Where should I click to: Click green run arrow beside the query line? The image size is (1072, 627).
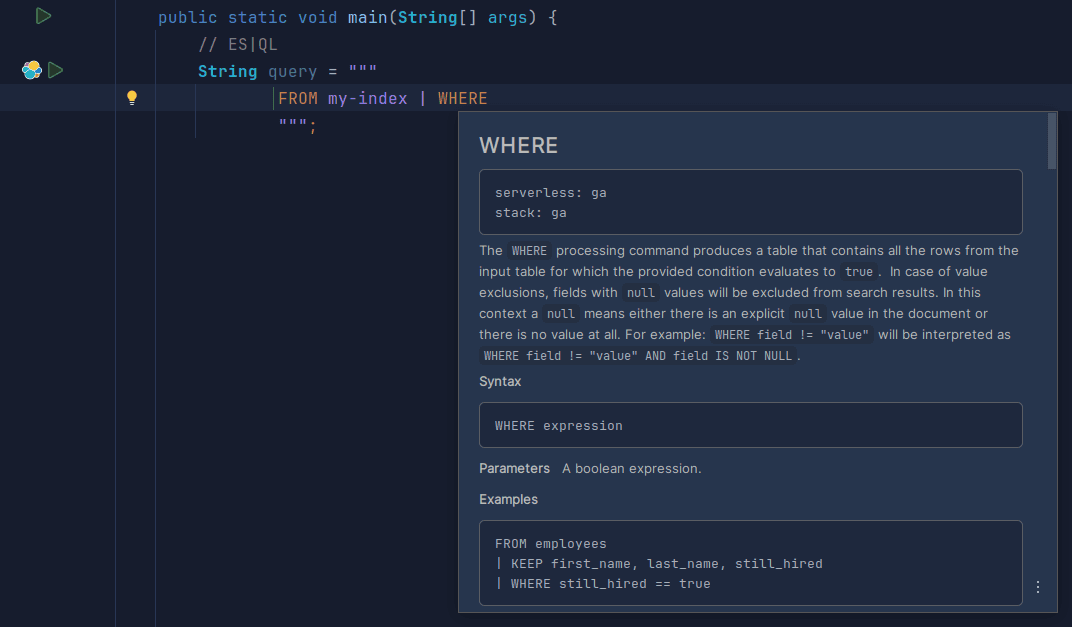click(x=55, y=70)
